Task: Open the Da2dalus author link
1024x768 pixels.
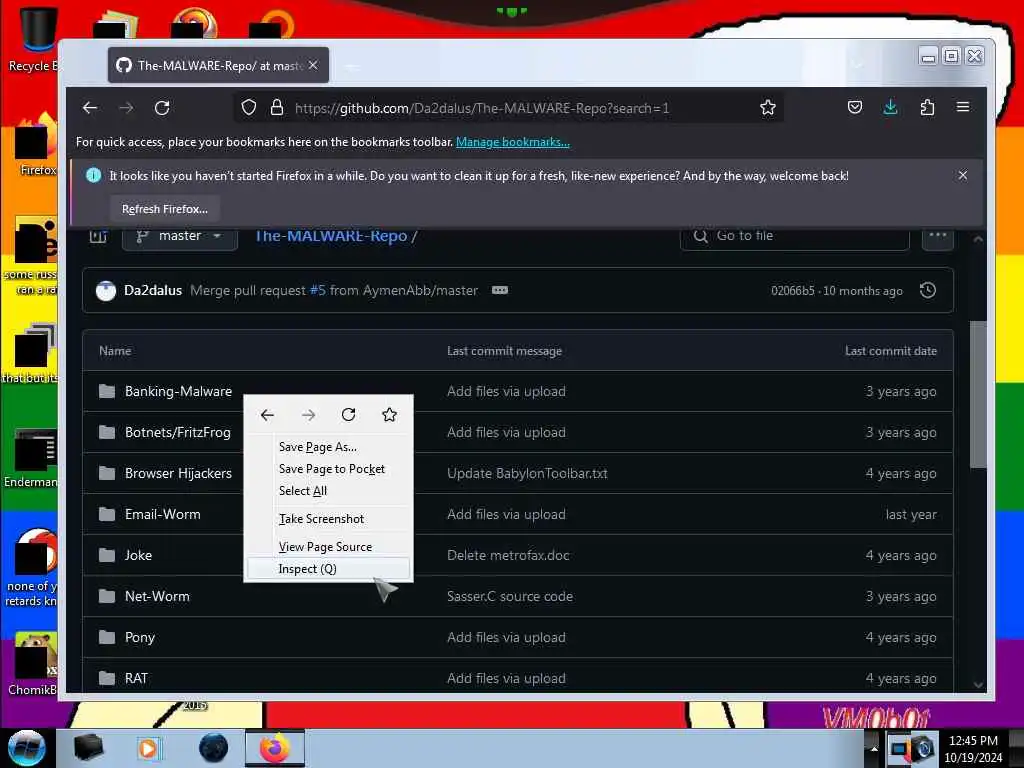Action: click(153, 290)
